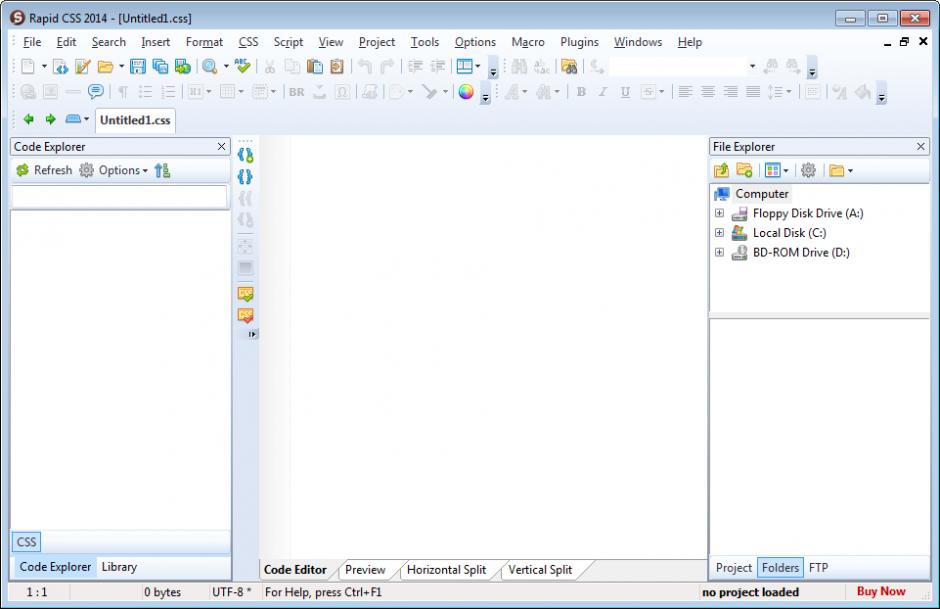Click inside the quick search toolbar field
Viewport: 940px width, 609px height.
[x=677, y=66]
